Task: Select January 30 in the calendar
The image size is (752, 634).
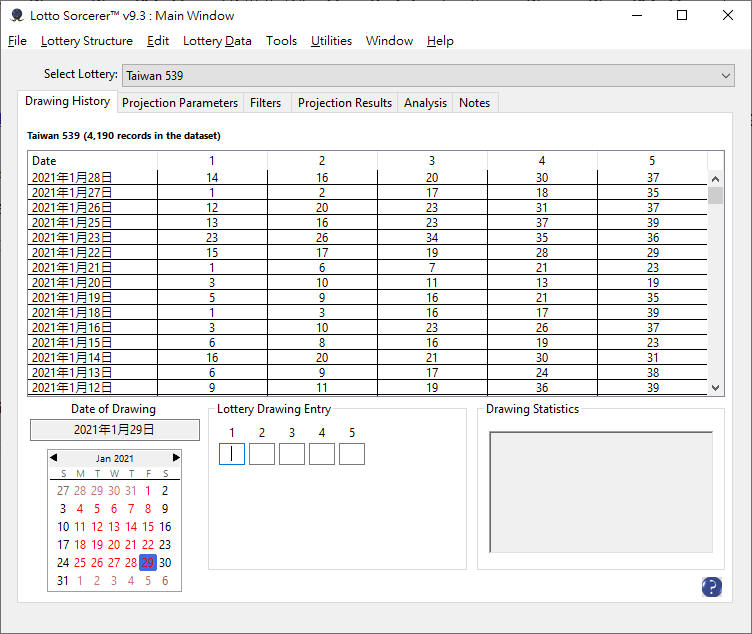Action: tap(165, 562)
